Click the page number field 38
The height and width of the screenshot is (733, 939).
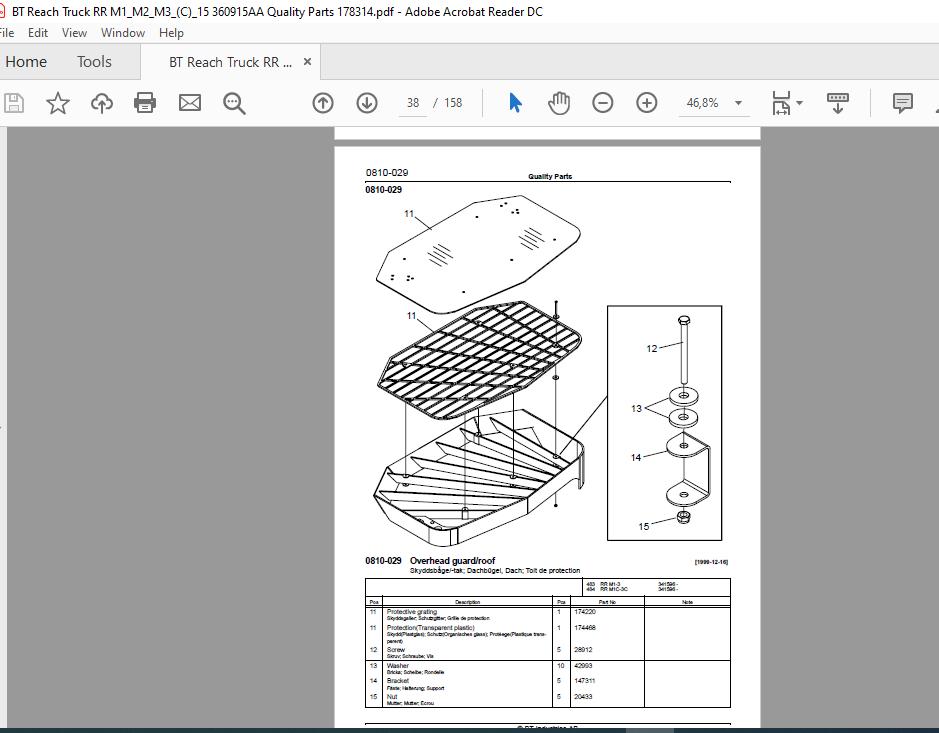click(x=413, y=103)
